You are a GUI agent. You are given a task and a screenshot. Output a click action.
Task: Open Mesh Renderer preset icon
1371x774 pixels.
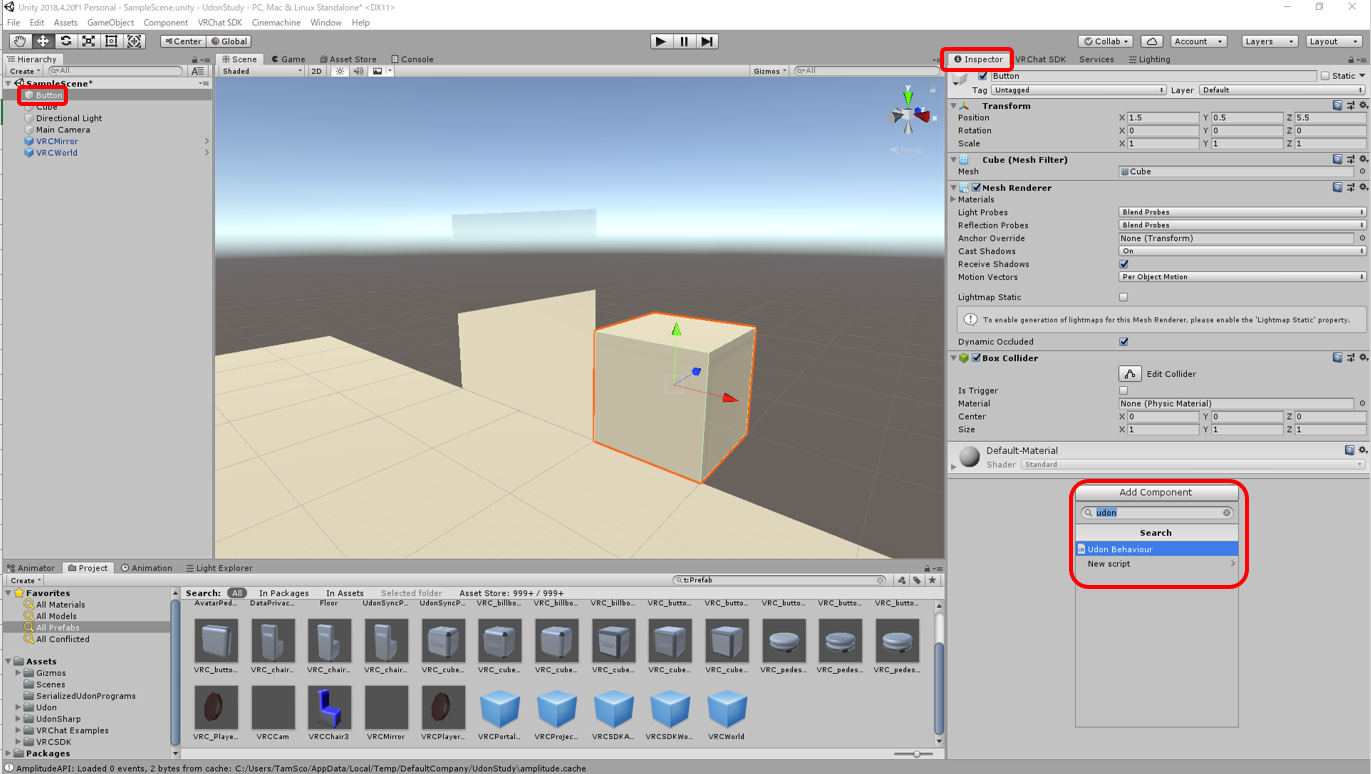click(x=1351, y=187)
